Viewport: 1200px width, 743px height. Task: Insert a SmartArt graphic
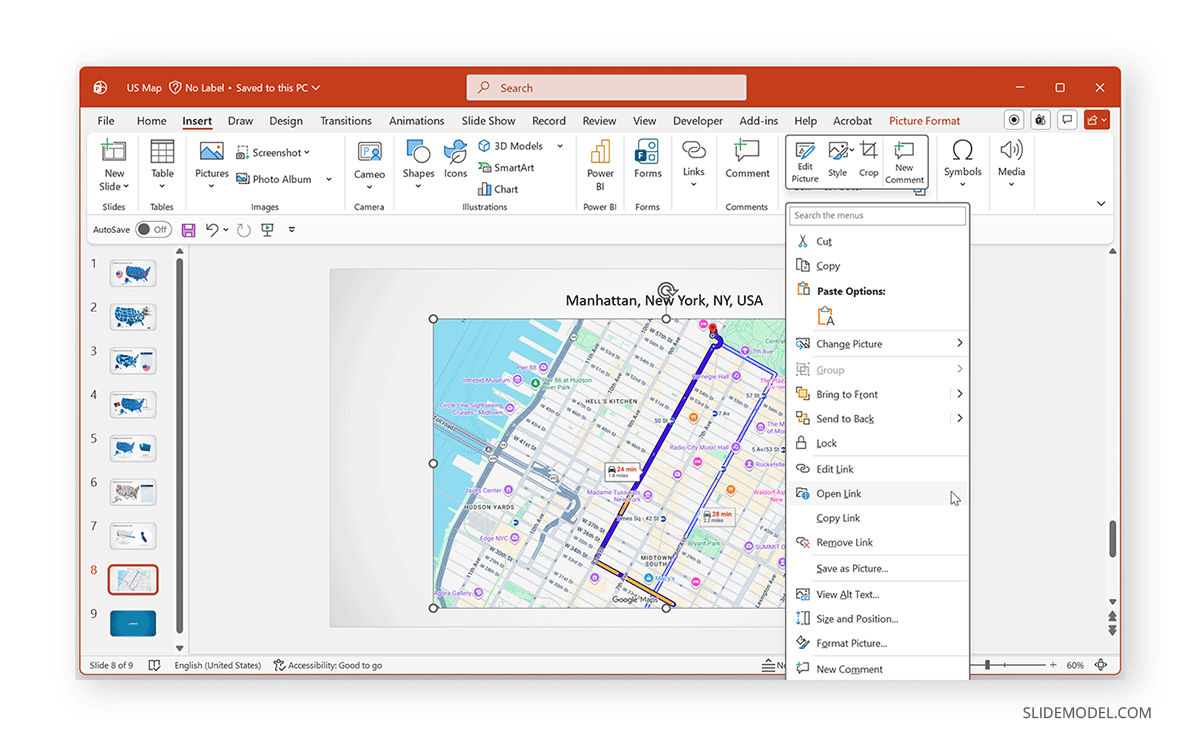(x=506, y=168)
